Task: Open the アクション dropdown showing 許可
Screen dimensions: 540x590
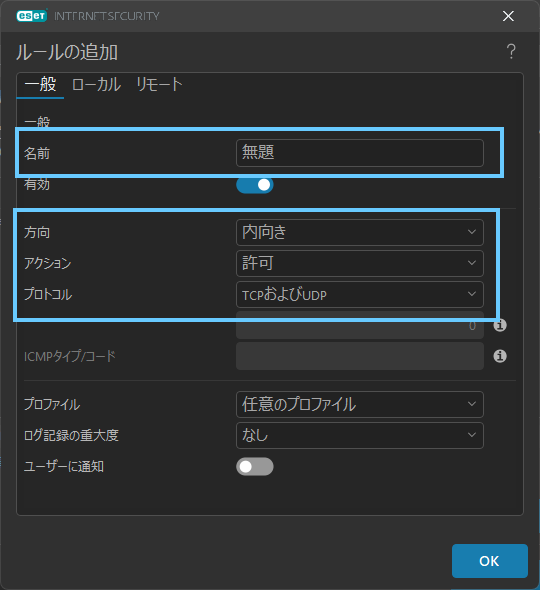Action: click(x=360, y=263)
